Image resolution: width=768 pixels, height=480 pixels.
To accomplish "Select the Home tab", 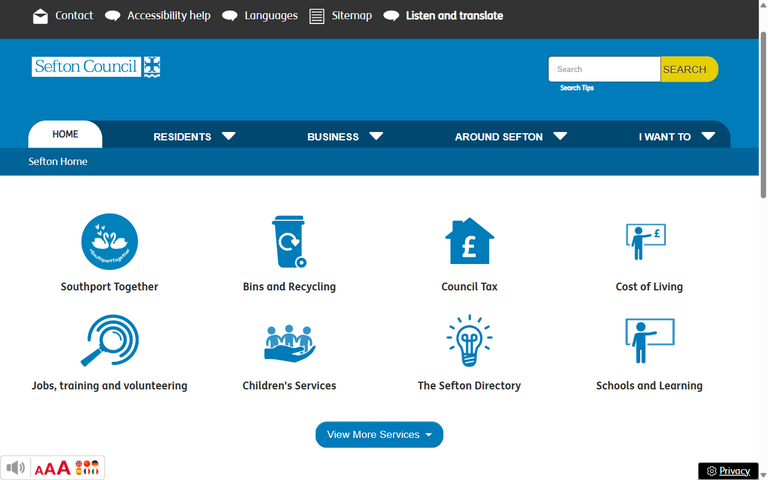I will point(65,134).
